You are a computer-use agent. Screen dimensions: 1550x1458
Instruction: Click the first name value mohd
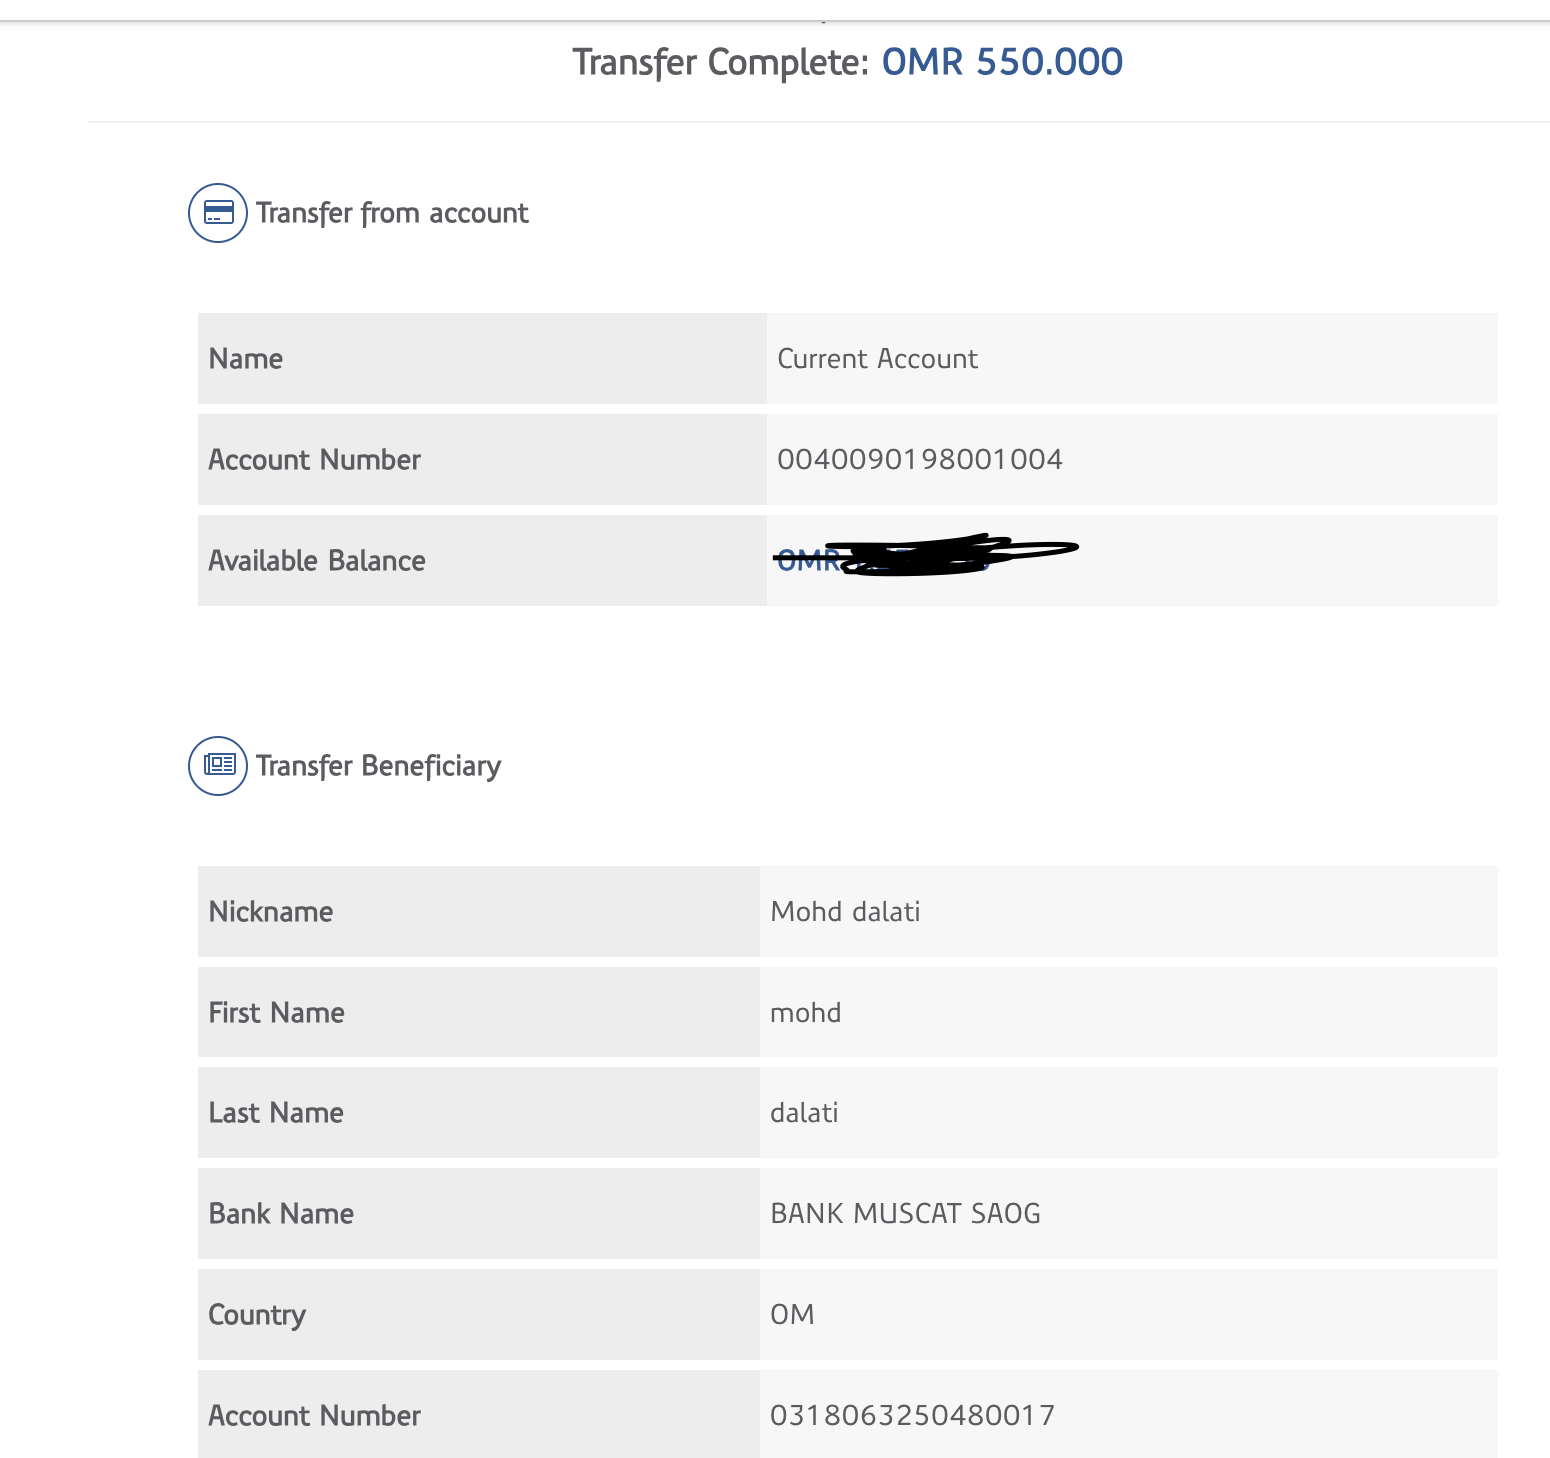tap(805, 1013)
